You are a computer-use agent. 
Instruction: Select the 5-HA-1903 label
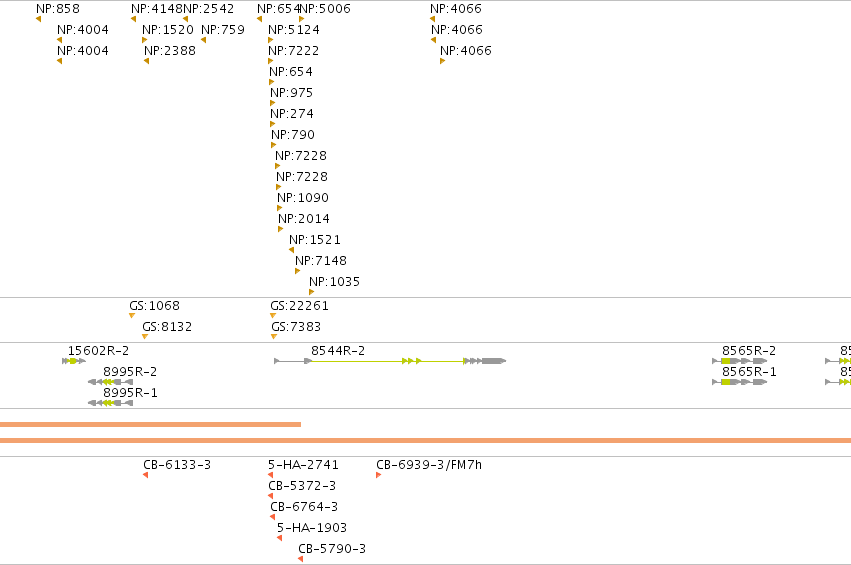tap(312, 528)
